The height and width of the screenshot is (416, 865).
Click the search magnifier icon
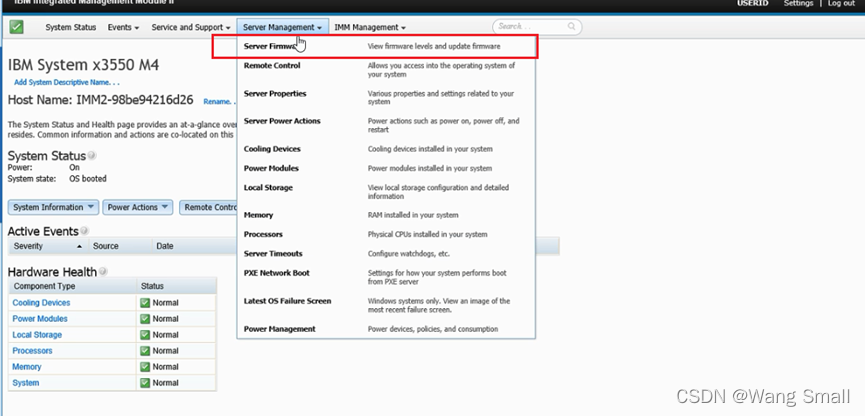(572, 26)
